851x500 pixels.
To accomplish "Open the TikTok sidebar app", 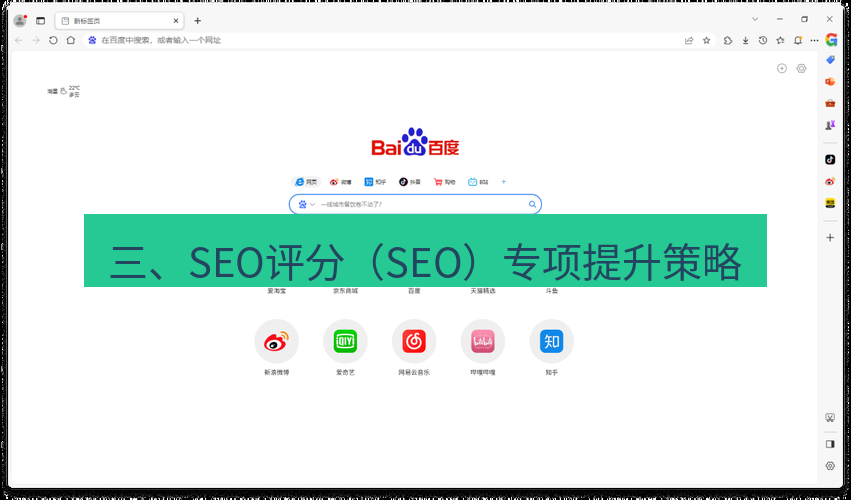I will (x=830, y=160).
